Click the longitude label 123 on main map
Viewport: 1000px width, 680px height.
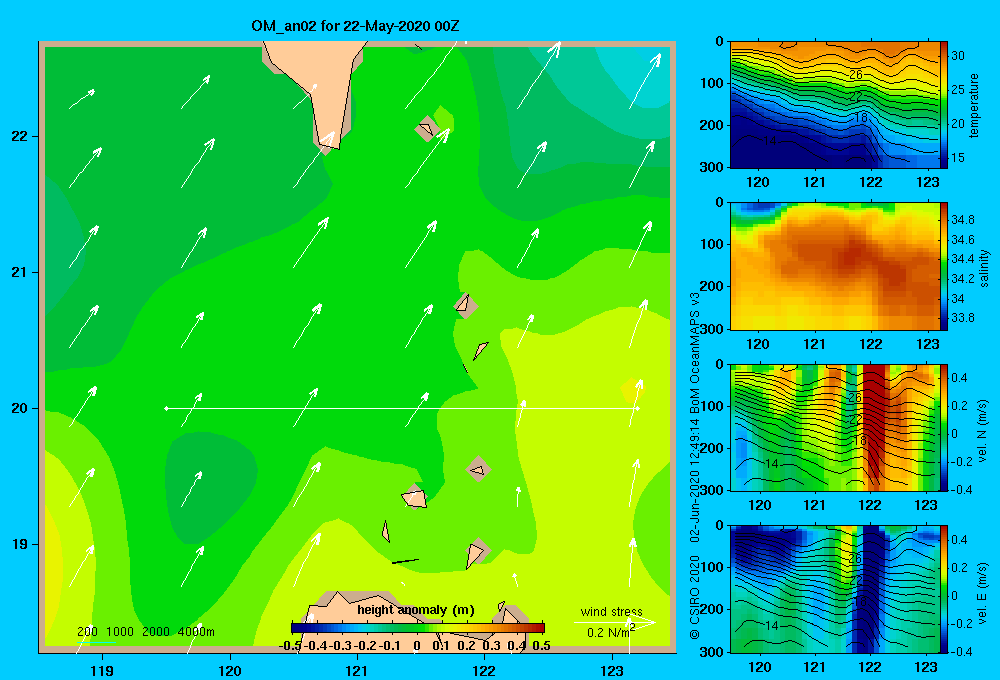tap(612, 670)
